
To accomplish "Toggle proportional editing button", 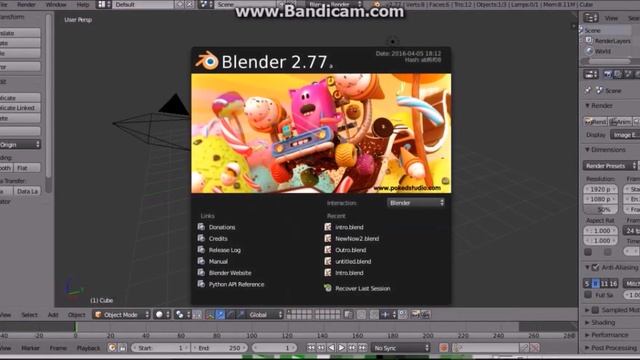I will [x=361, y=314].
